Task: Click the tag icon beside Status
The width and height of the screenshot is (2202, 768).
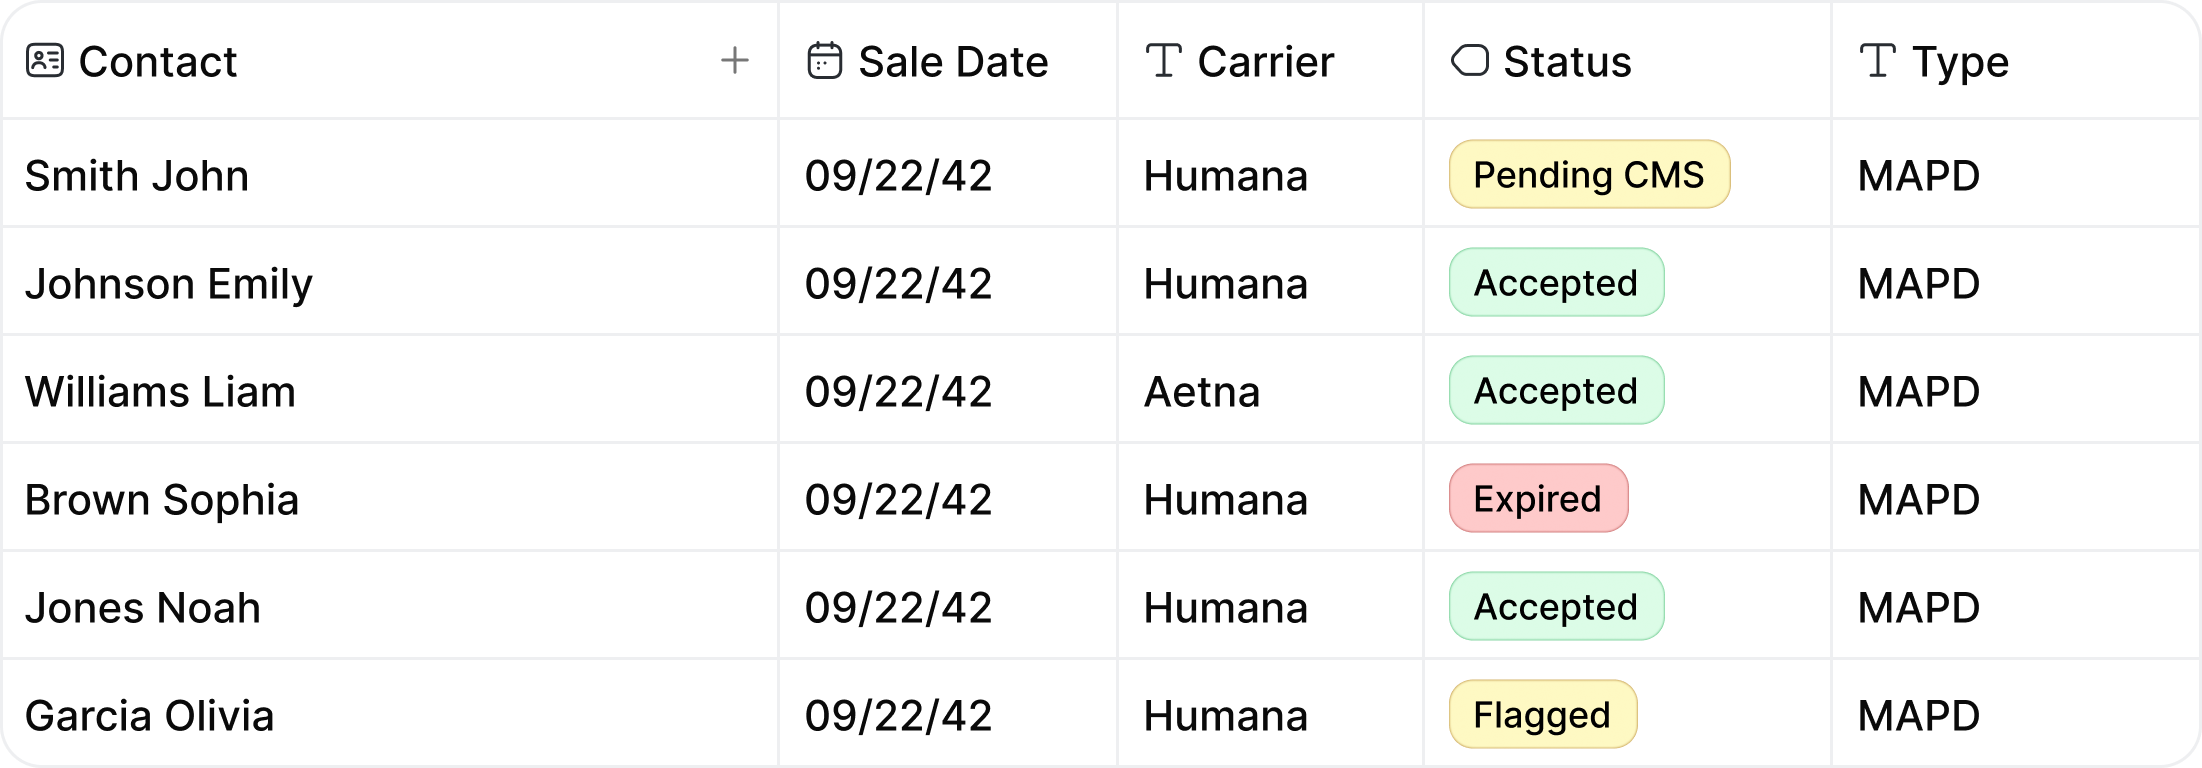Action: [1469, 61]
